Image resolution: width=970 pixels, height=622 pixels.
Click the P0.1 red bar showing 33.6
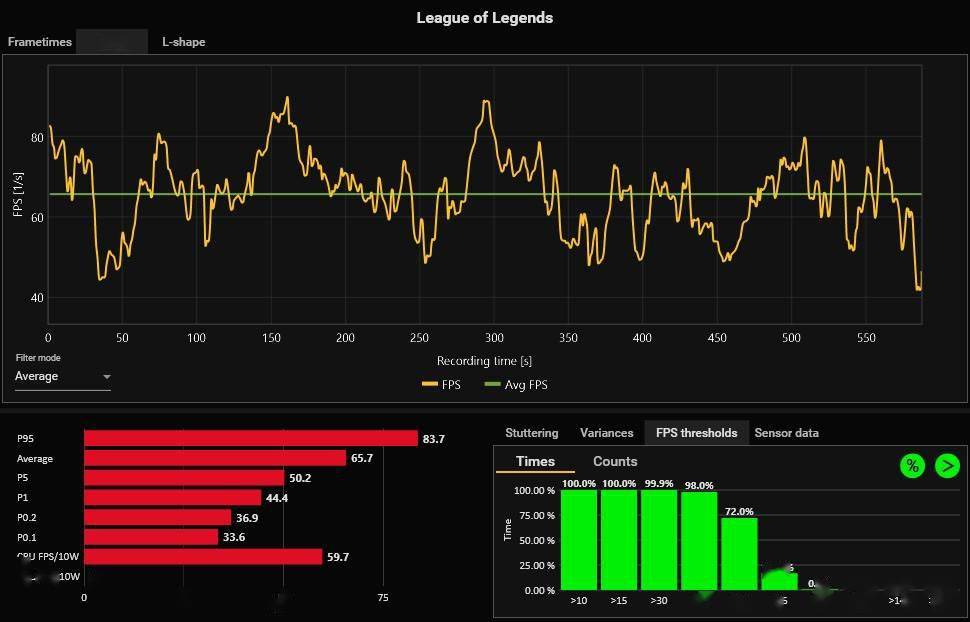[x=150, y=537]
